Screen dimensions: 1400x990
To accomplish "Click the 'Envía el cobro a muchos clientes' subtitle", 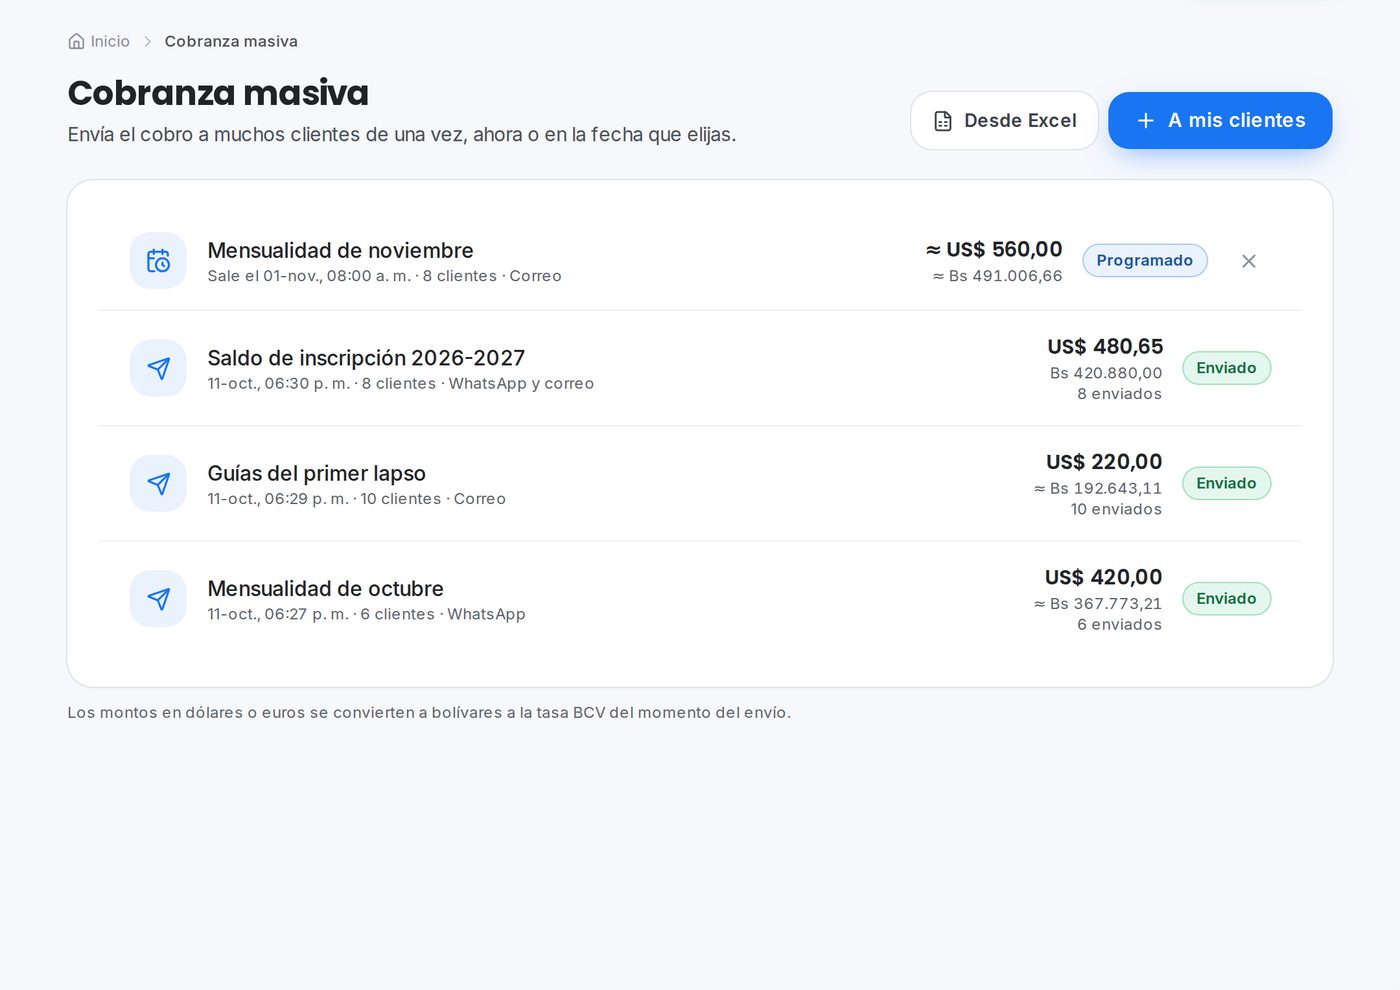I will (402, 135).
